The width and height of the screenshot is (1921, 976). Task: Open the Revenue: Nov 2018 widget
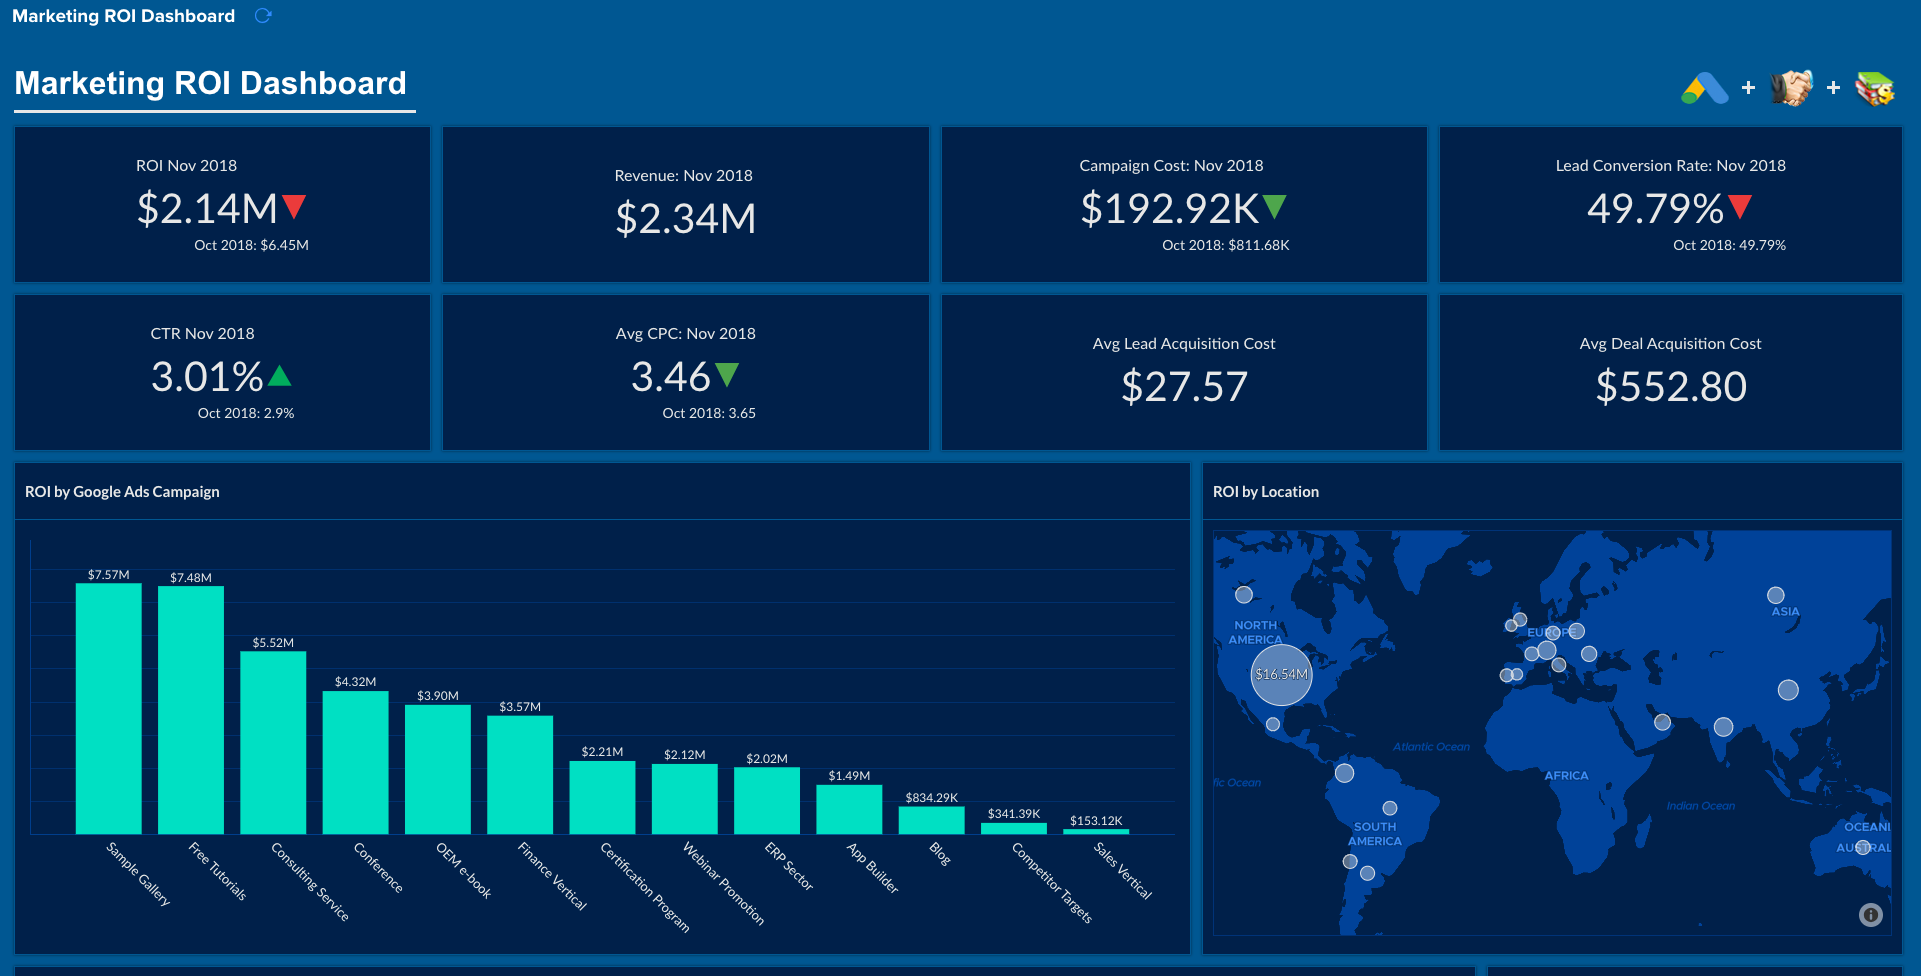[685, 204]
